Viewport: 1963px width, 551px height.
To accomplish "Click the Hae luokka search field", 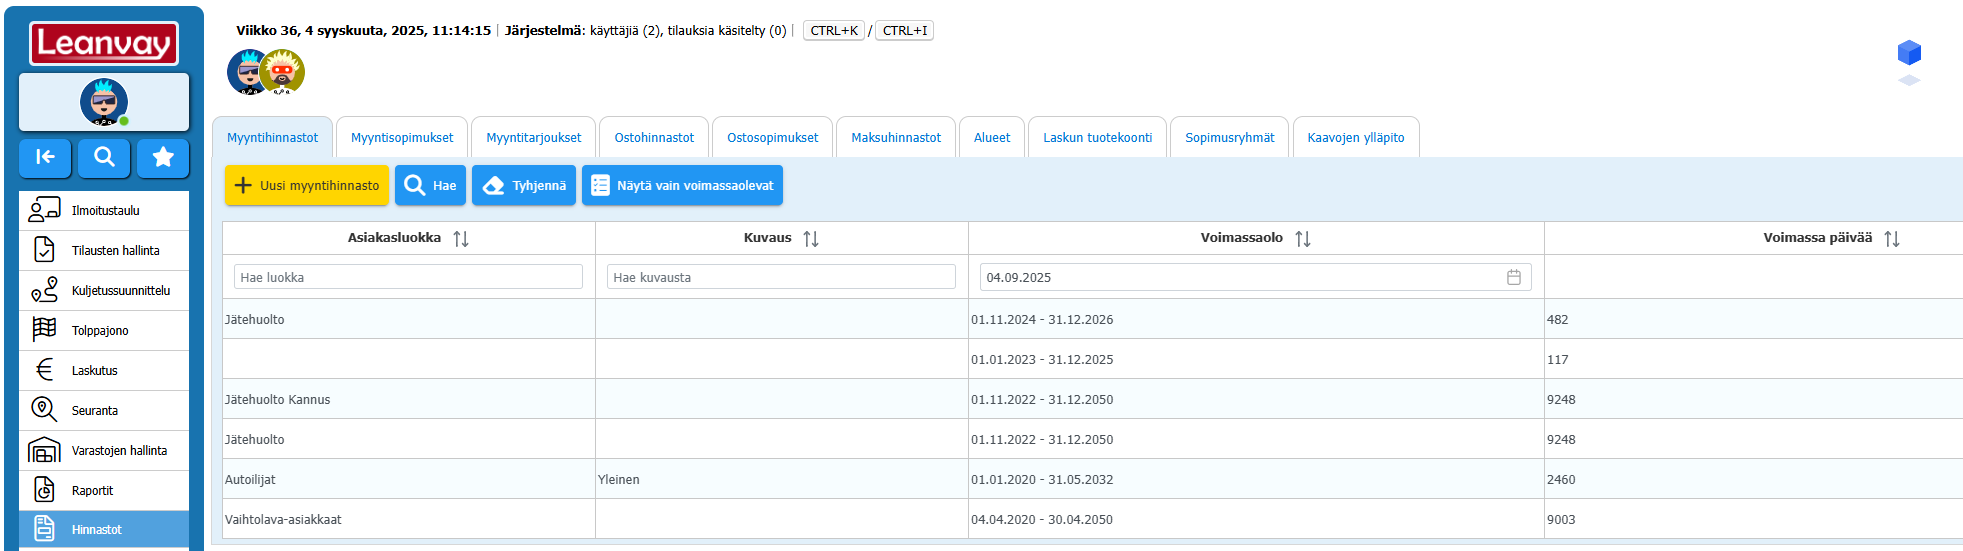I will pyautogui.click(x=408, y=278).
